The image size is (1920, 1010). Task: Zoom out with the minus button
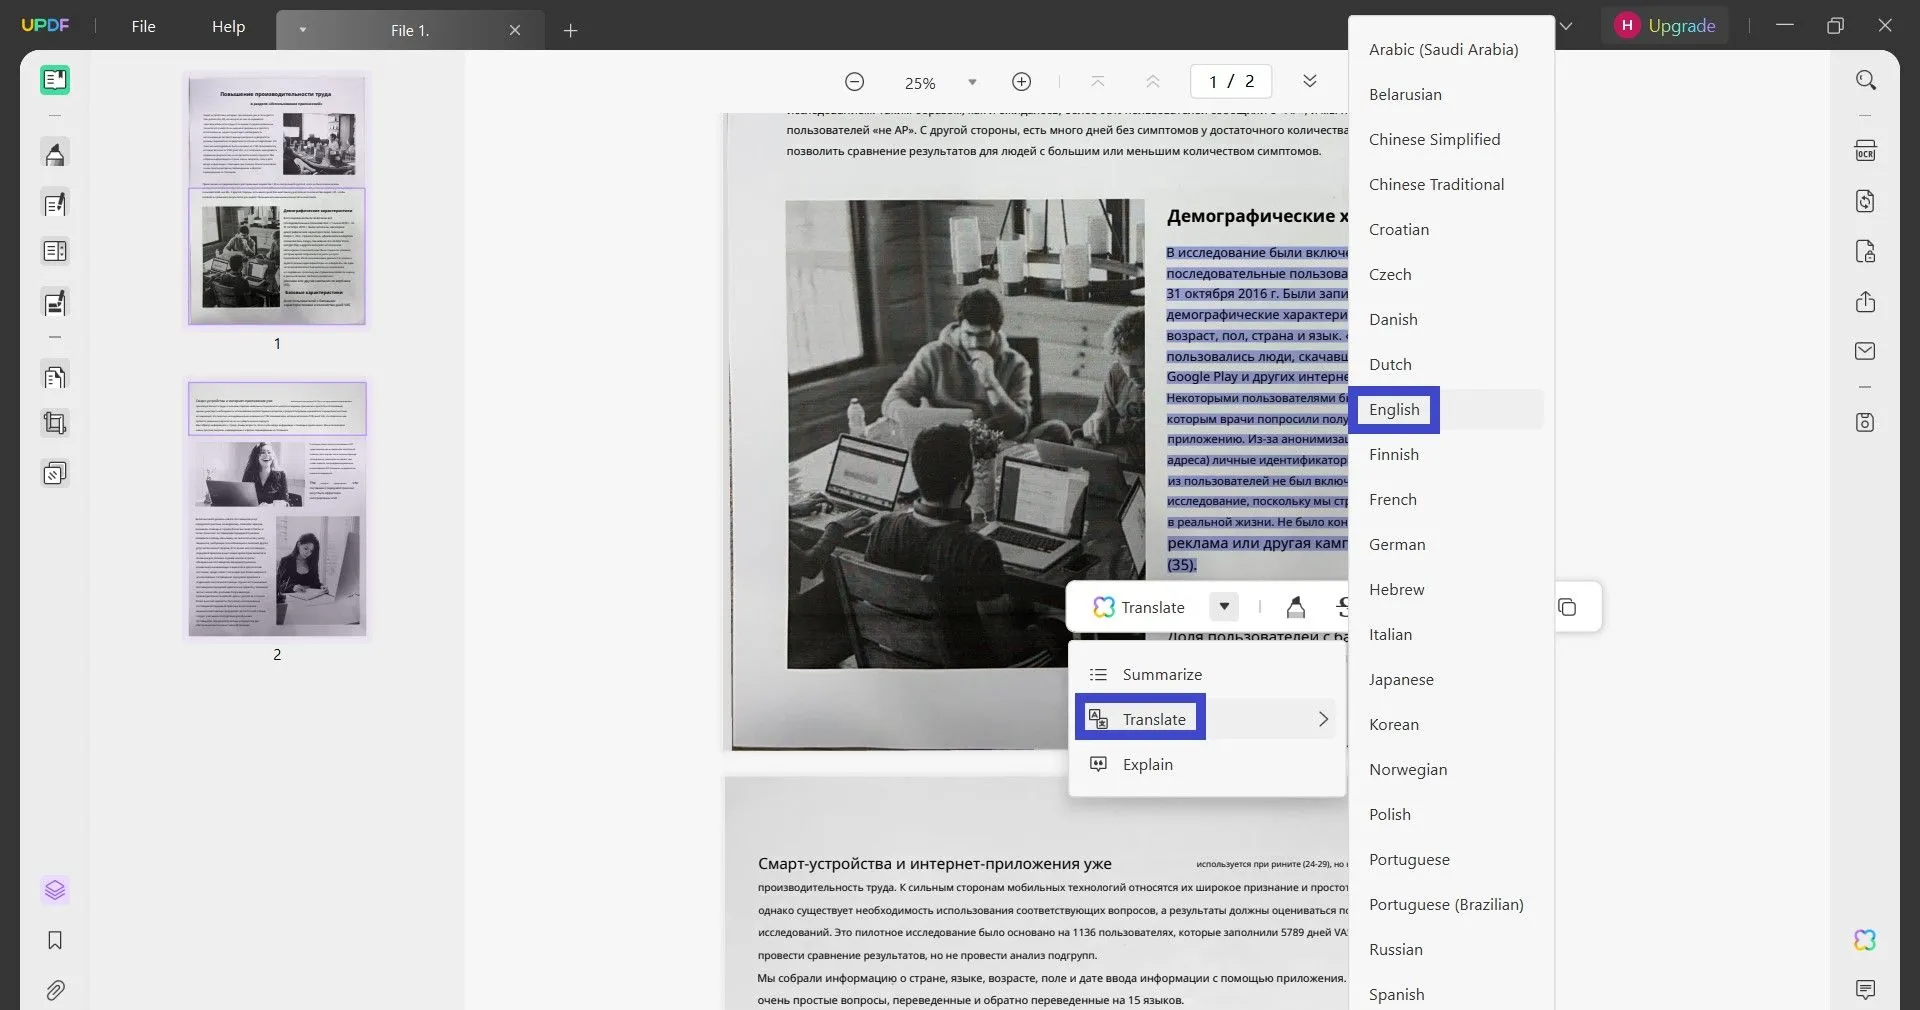tap(854, 82)
